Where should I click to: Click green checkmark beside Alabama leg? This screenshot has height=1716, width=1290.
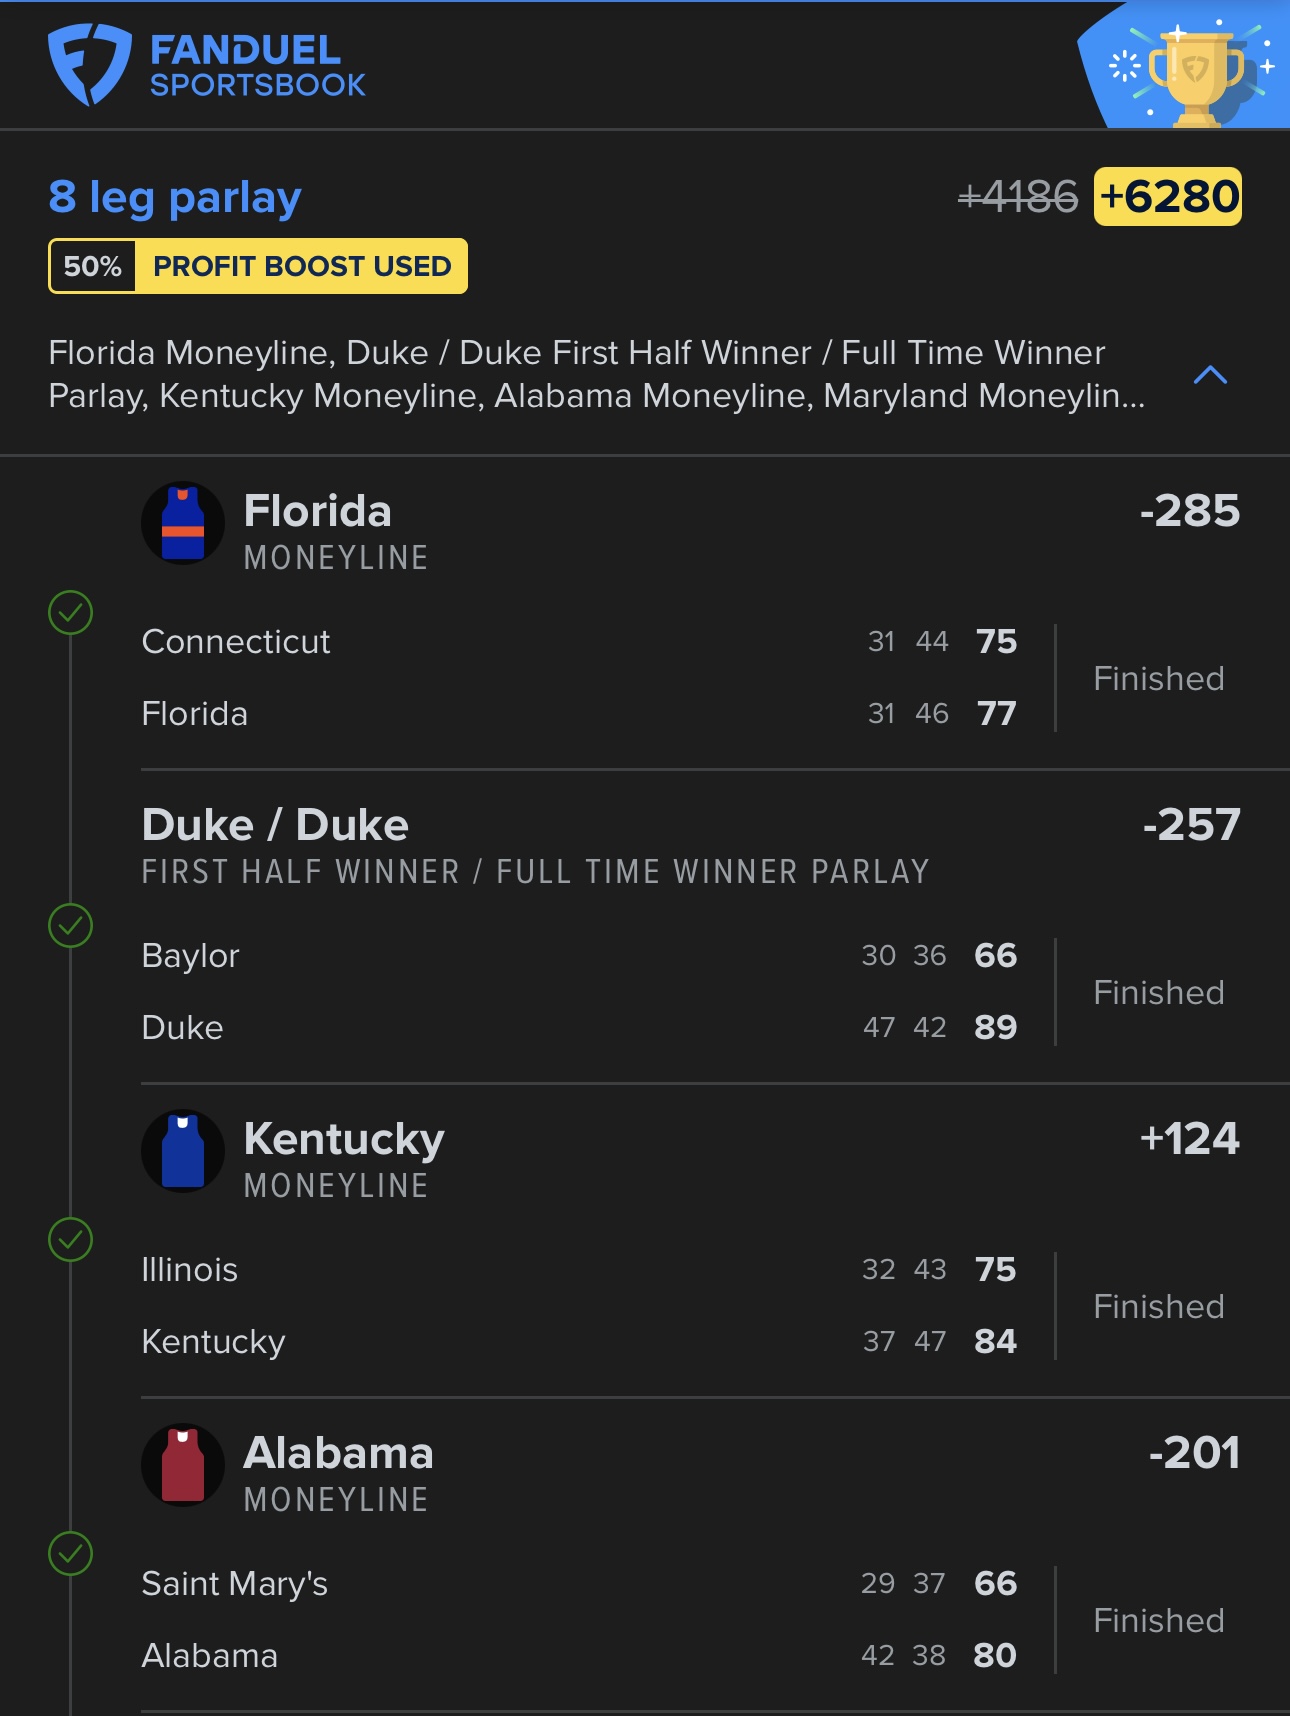click(71, 1554)
